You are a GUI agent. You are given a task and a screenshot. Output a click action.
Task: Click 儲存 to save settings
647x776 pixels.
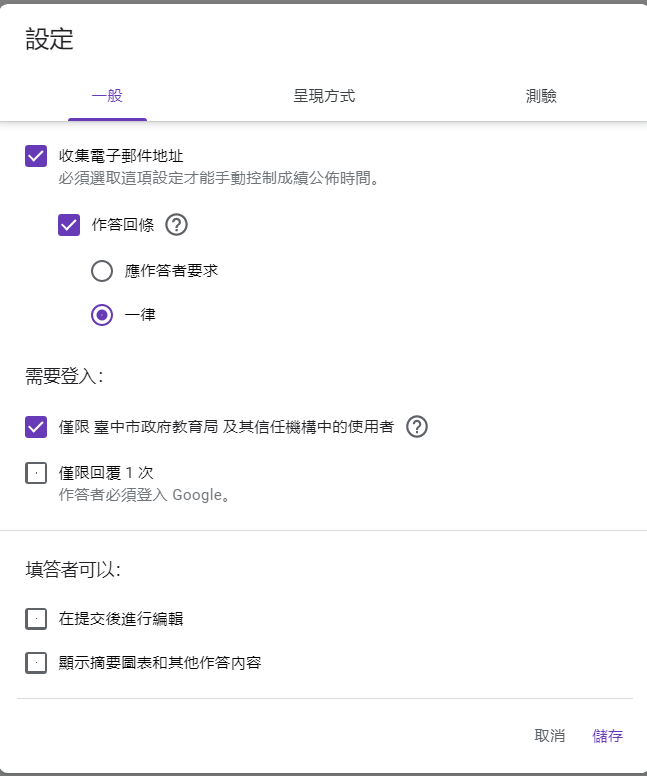[607, 736]
